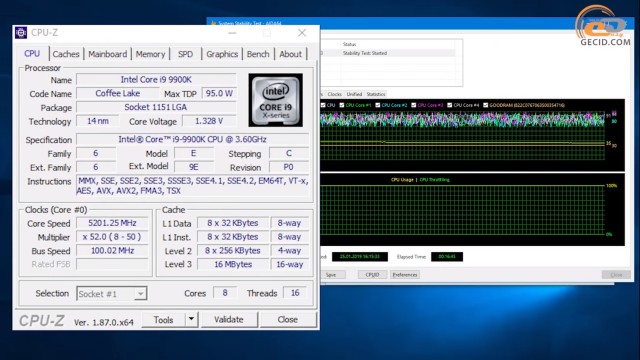This screenshot has height=360, width=640.
Task: Select the 'Stability Test: Started' log row
Action: (x=388, y=53)
